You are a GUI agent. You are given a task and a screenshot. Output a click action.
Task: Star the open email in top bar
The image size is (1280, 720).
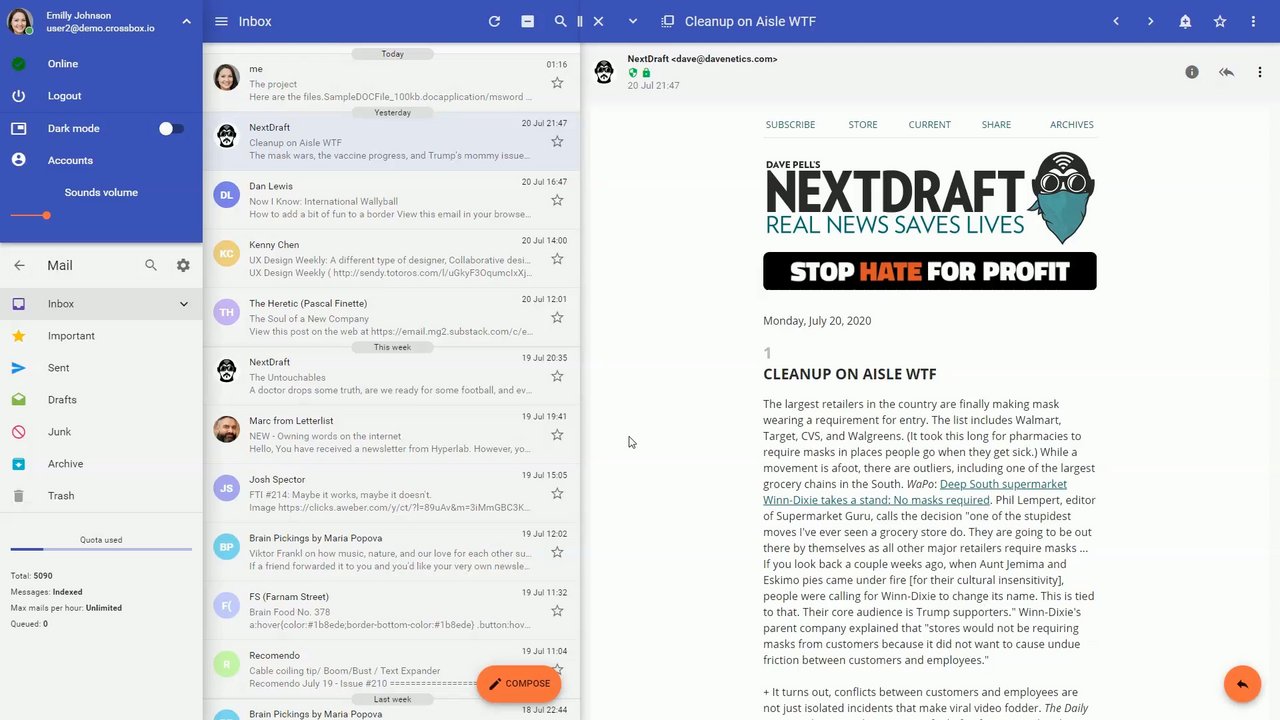coord(1220,21)
